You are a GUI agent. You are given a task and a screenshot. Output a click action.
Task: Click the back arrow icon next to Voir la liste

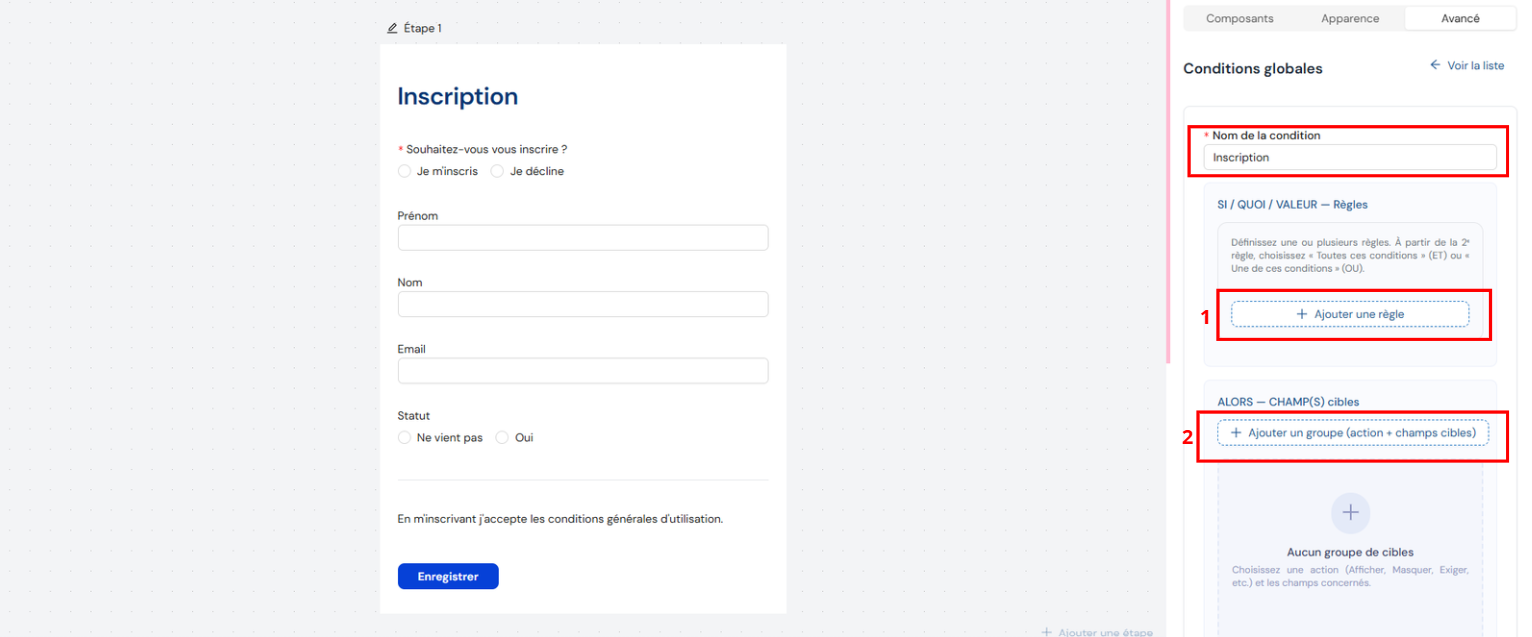(x=1435, y=65)
